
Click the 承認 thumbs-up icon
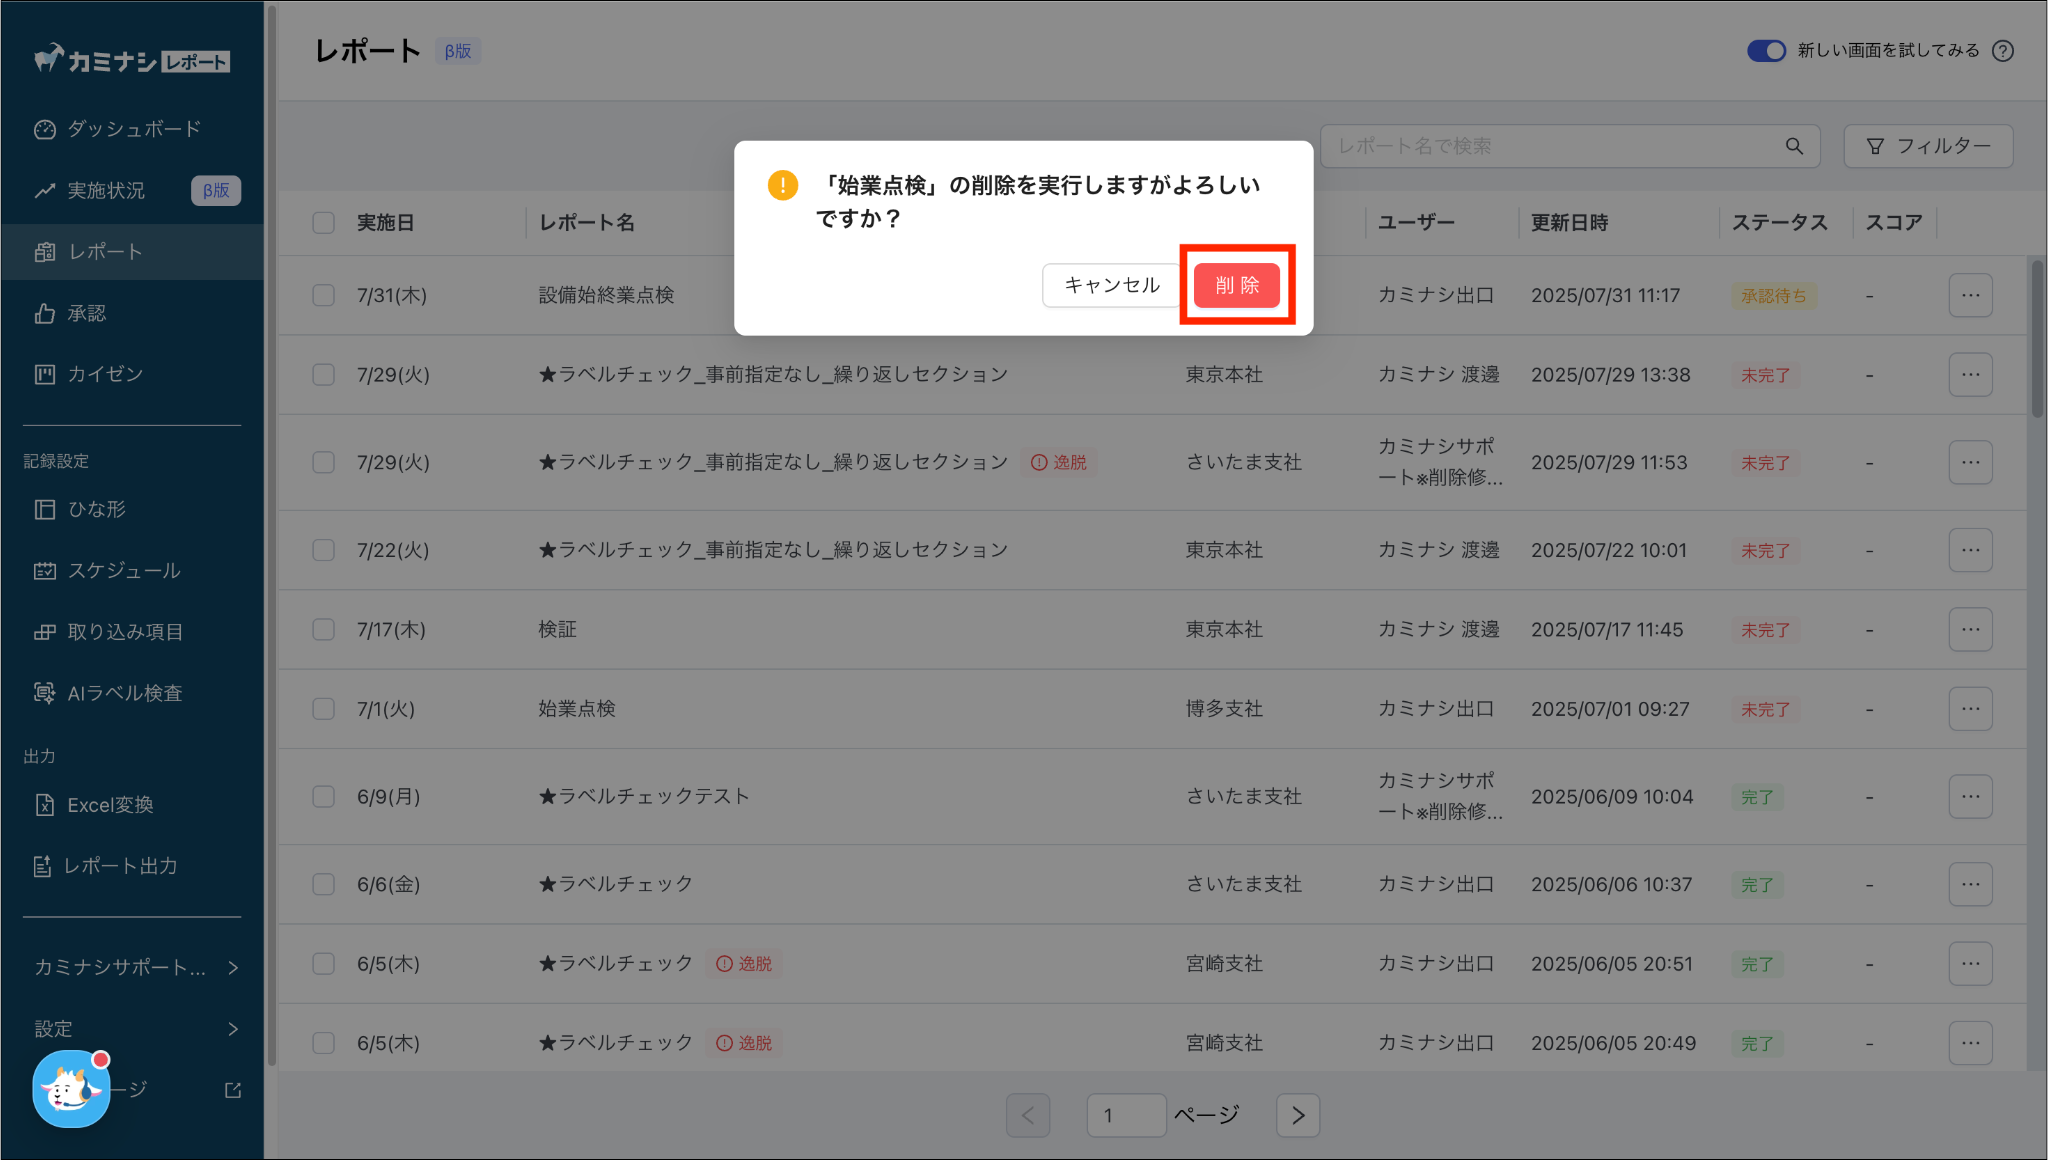pos(44,313)
